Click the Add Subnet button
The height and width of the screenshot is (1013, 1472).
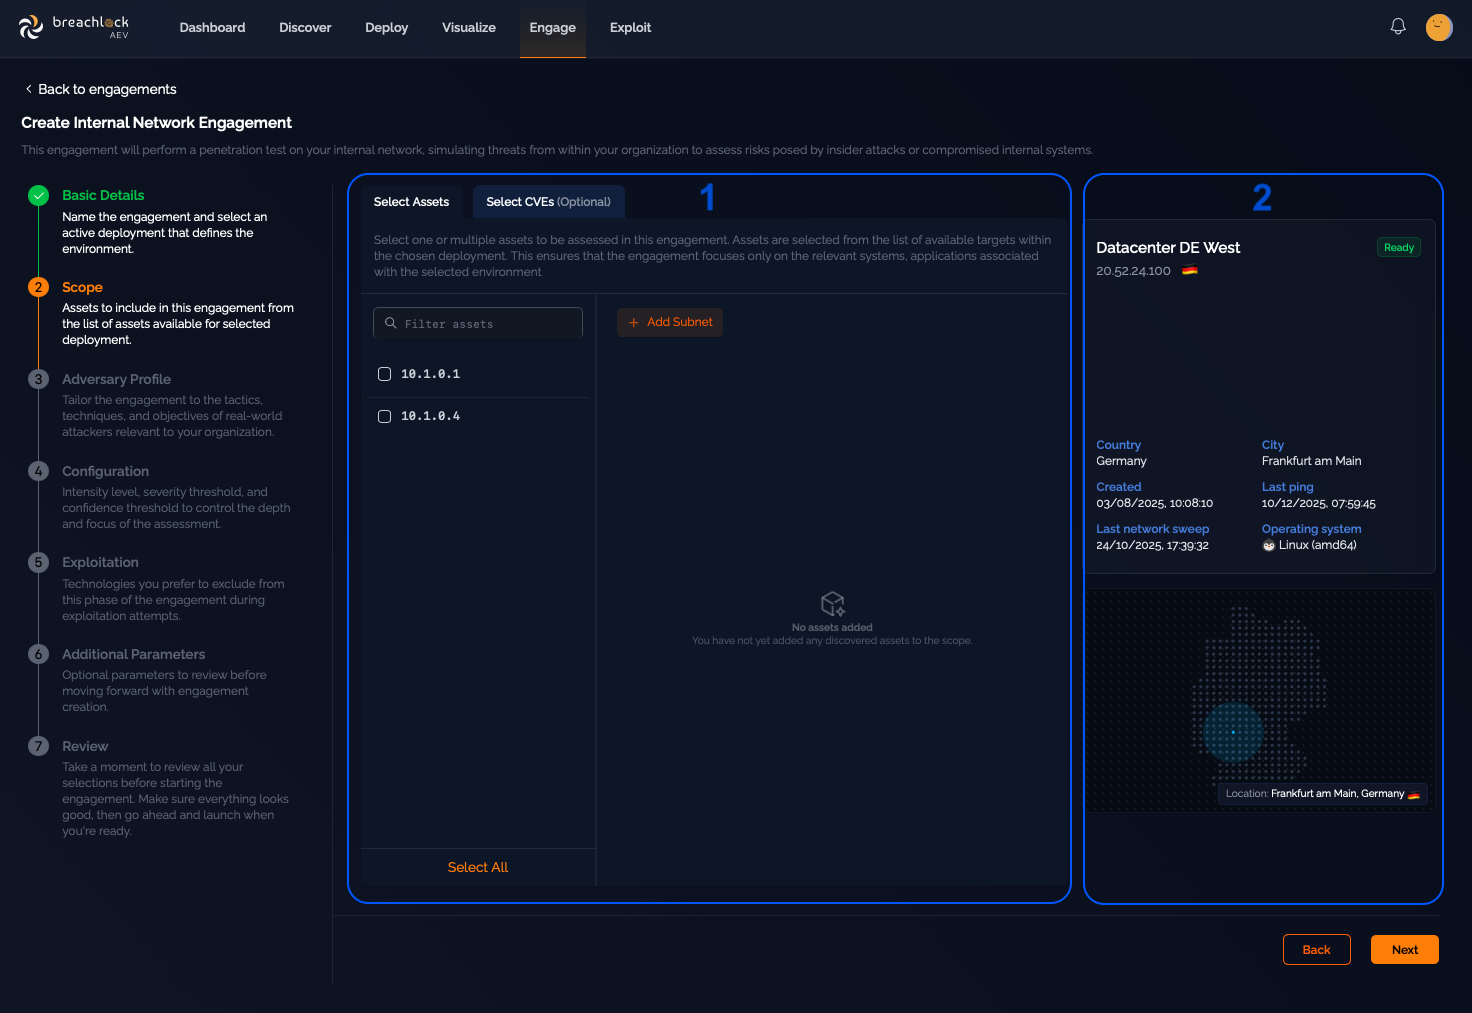670,322
